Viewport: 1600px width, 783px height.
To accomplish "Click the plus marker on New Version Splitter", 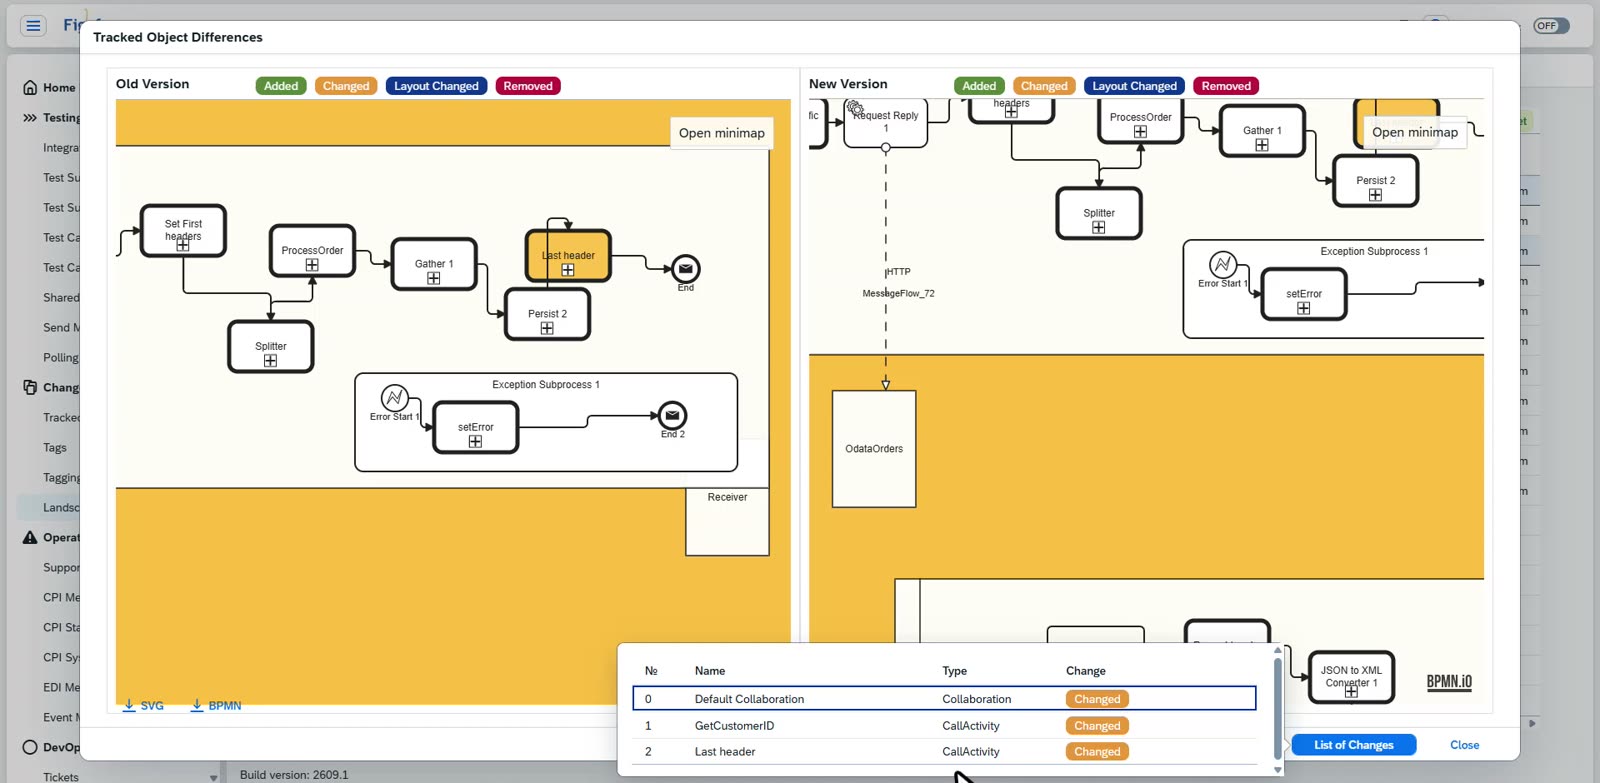I will point(1099,228).
